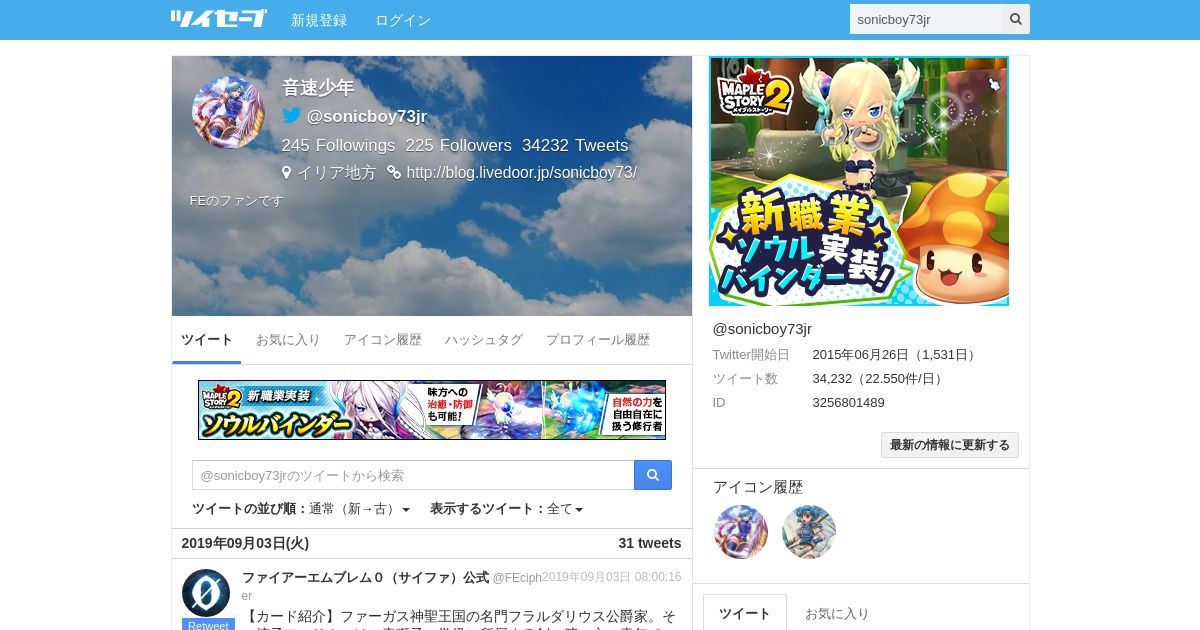Open the ファイアーエムブレム０（サイファ）公式 account name
The width and height of the screenshot is (1200, 630).
[365, 577]
